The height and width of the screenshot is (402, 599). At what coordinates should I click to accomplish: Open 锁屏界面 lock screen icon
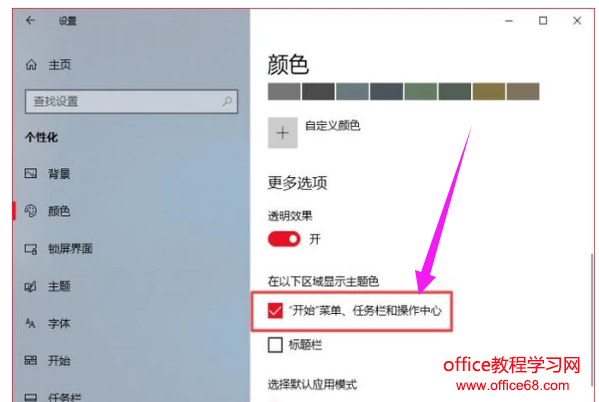(31, 249)
